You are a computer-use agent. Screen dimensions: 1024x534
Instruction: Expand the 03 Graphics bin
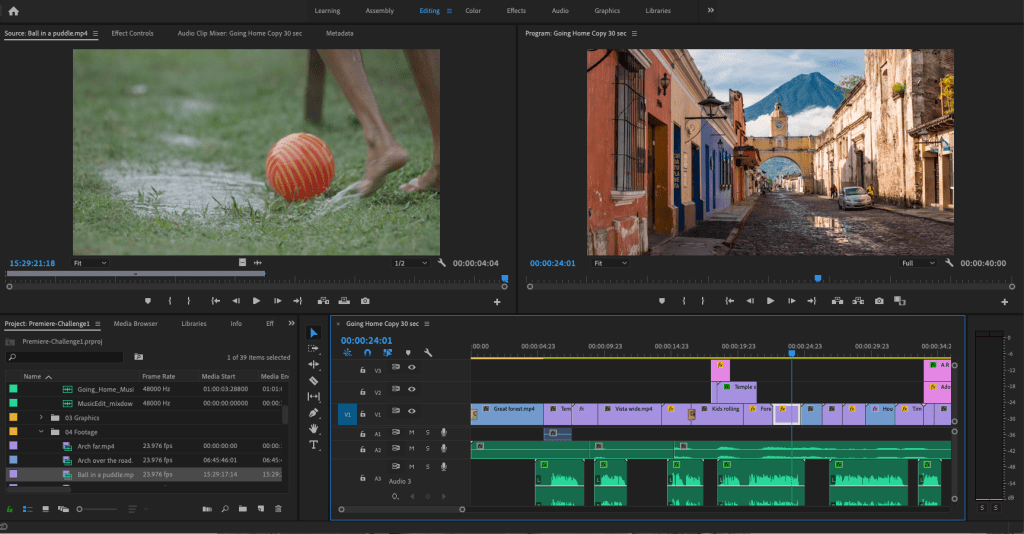(41, 417)
